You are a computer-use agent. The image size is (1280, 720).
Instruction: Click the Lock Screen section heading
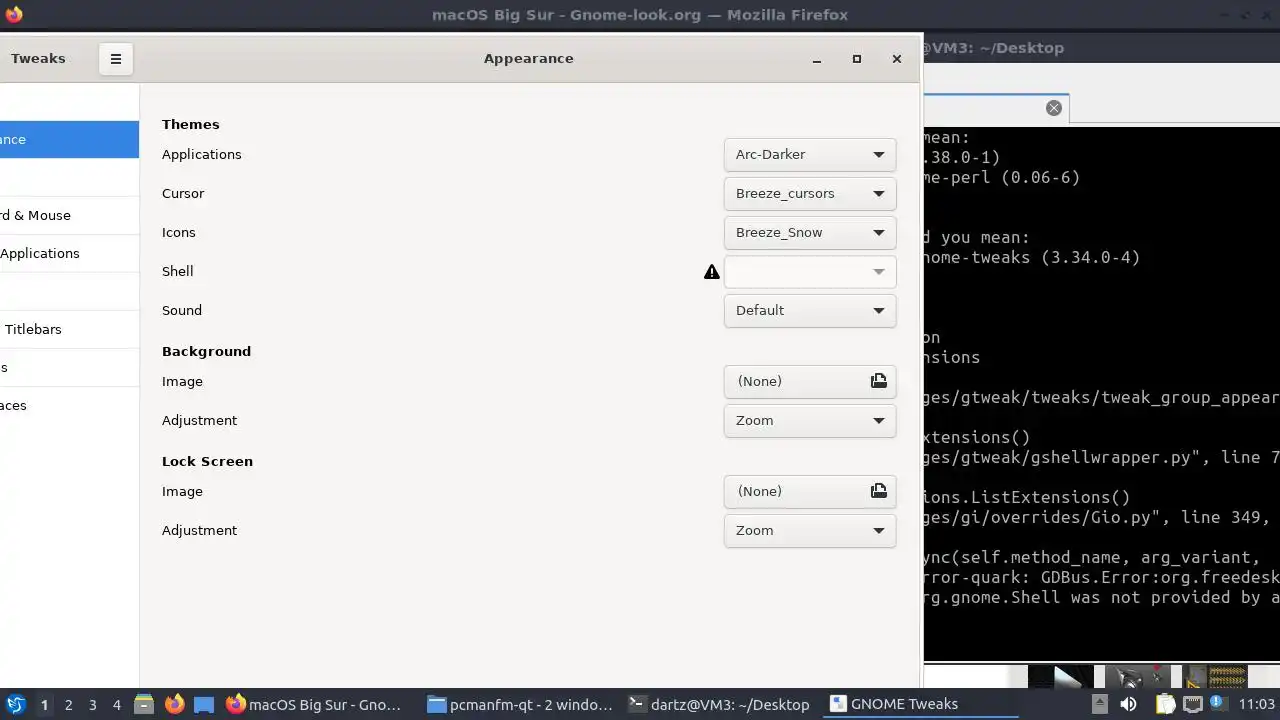(x=207, y=461)
